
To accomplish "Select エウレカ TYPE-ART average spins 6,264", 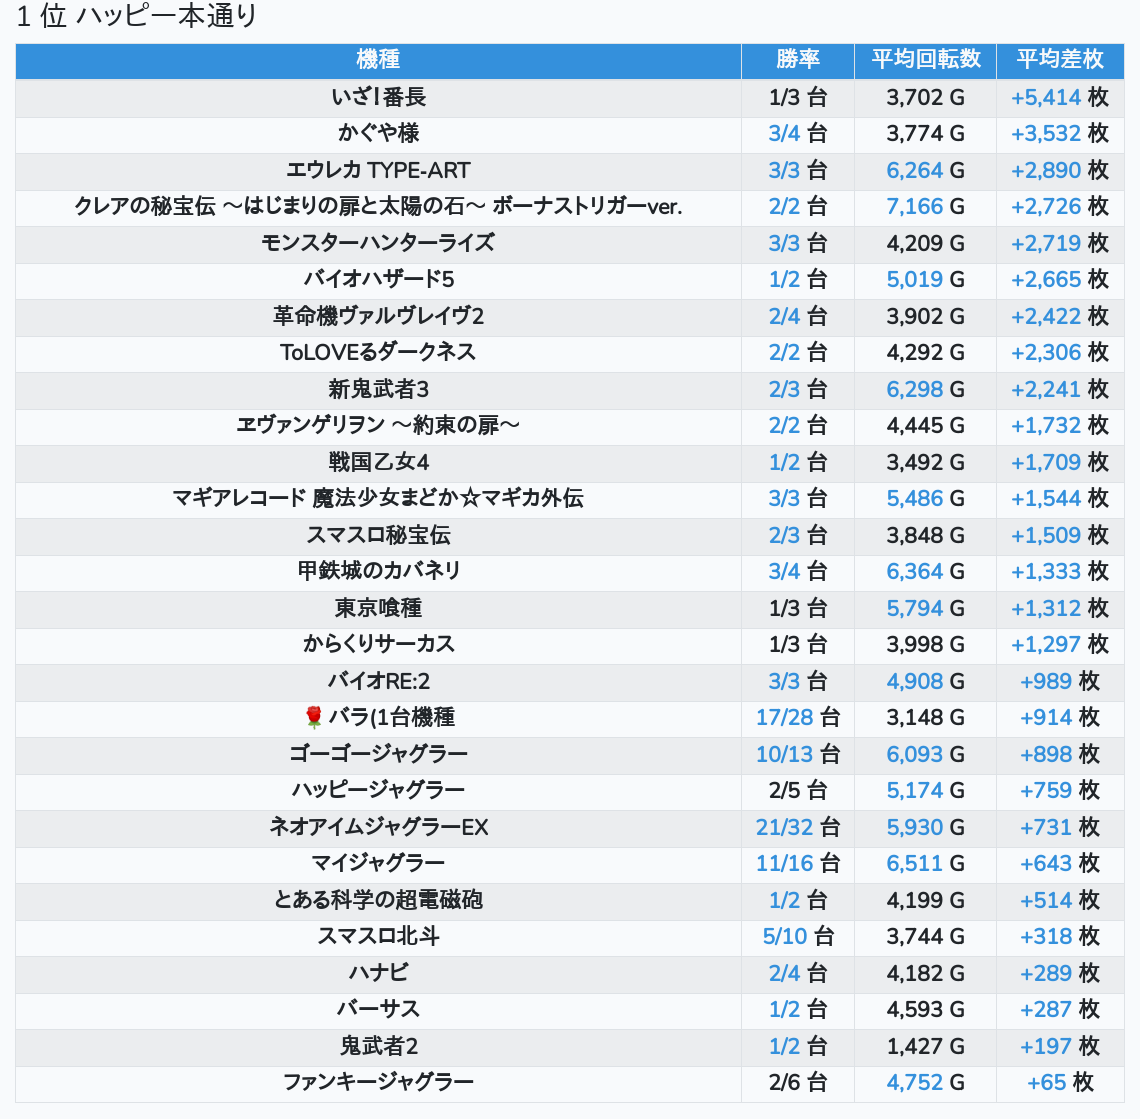I will (914, 170).
